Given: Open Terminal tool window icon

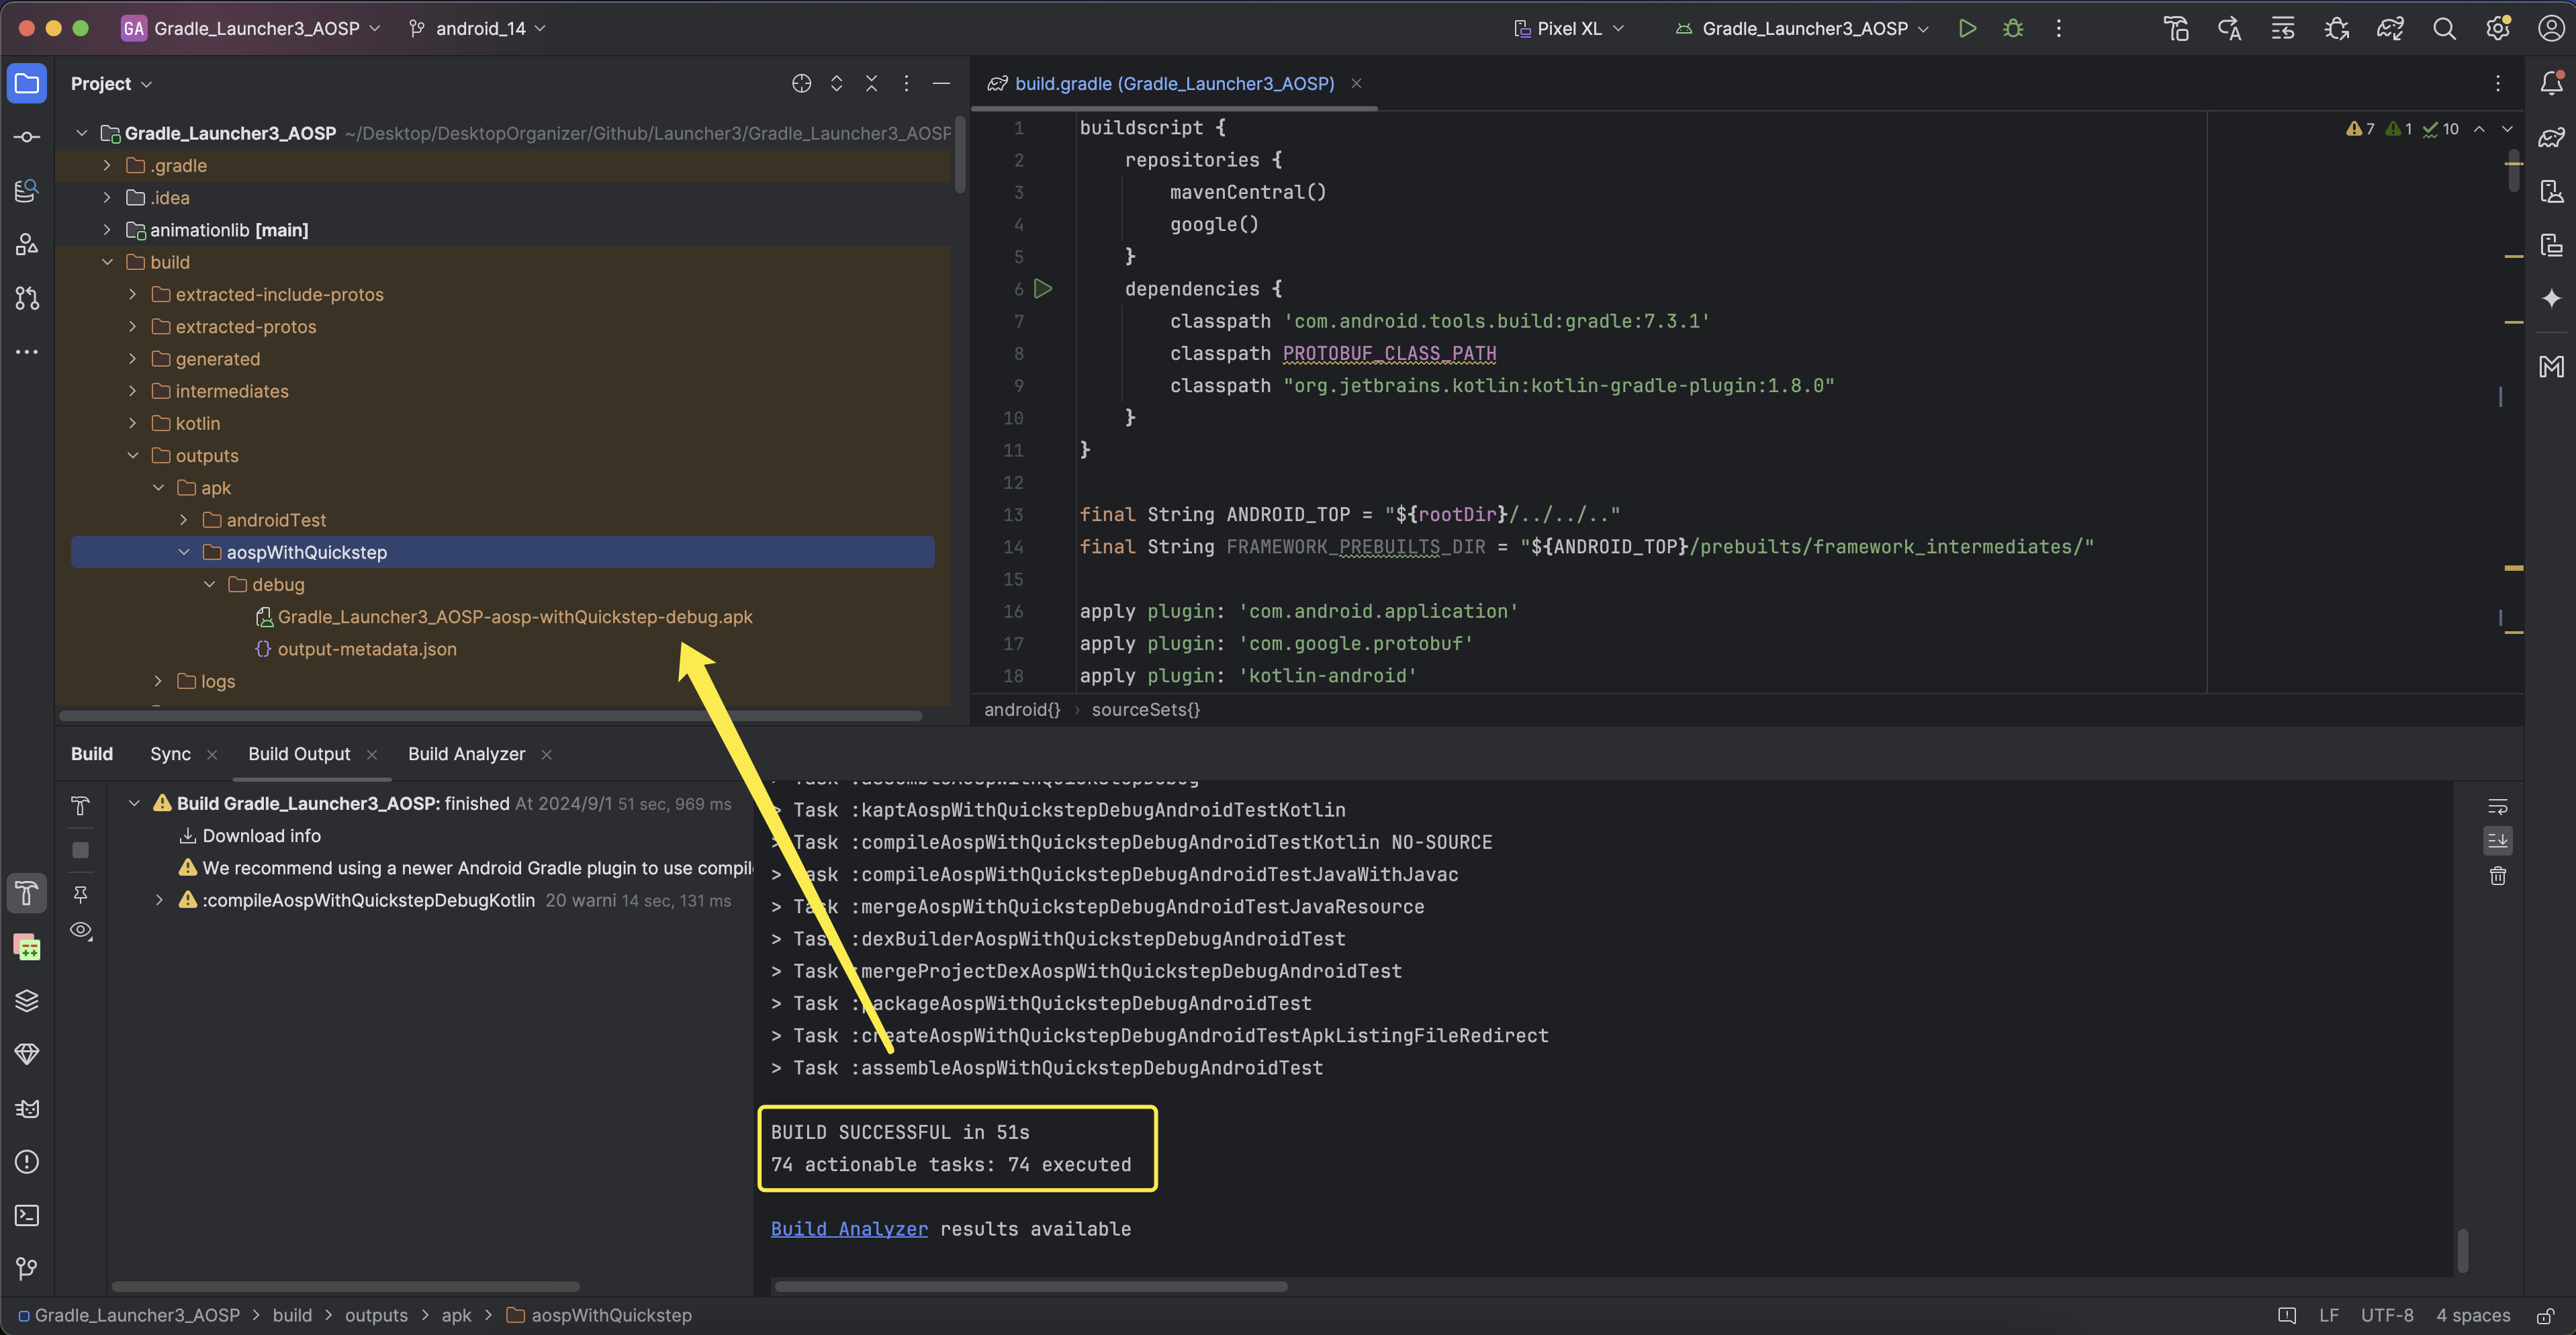Looking at the screenshot, I should click(x=27, y=1216).
